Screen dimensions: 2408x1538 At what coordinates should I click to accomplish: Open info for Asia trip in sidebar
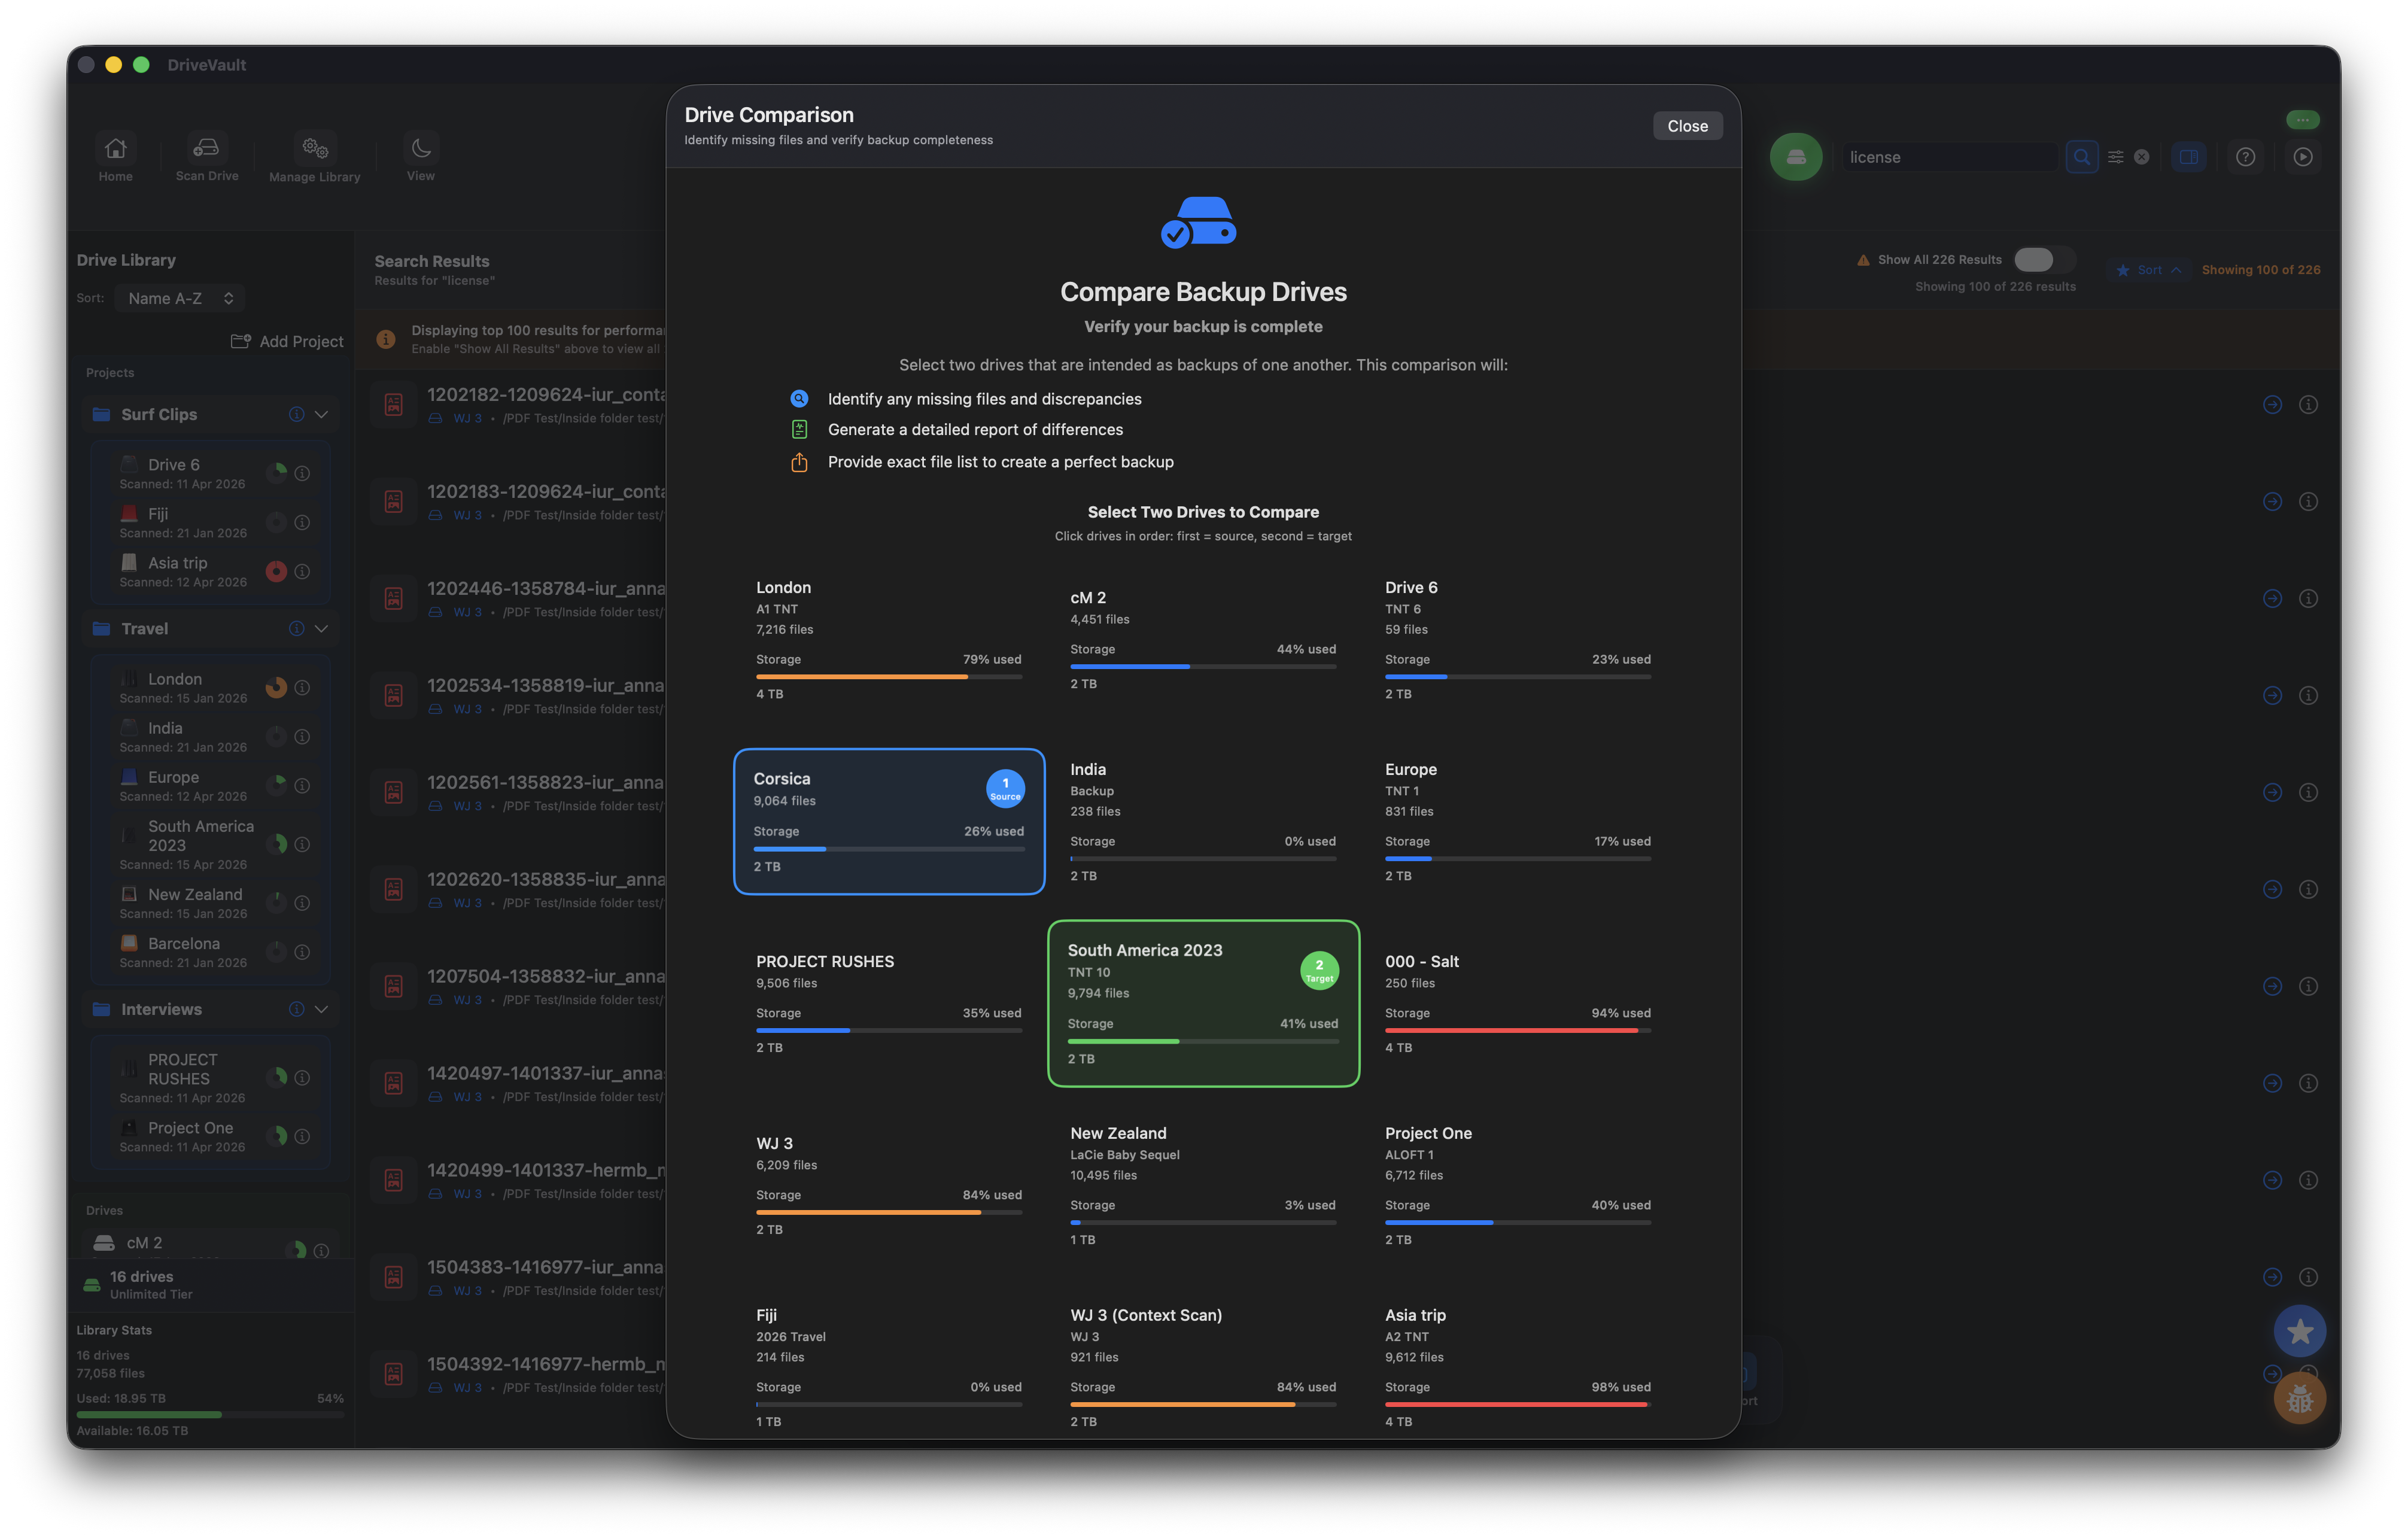(302, 571)
